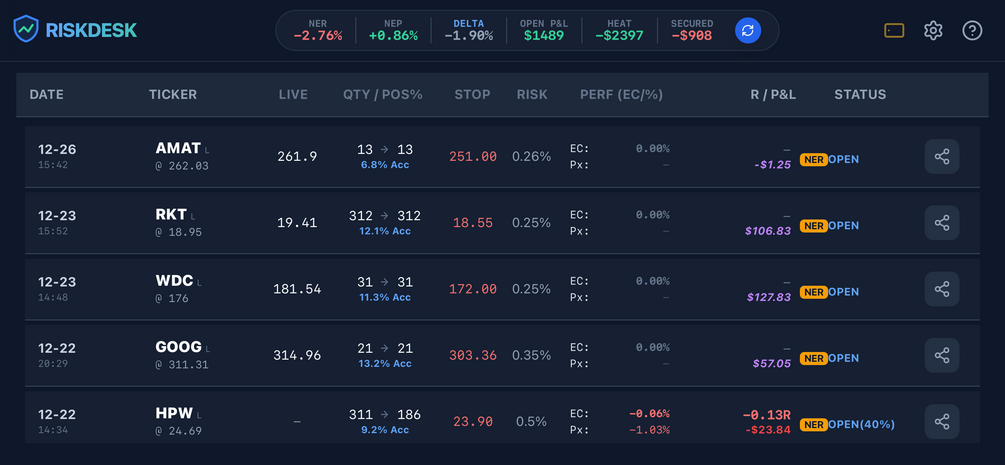Click WDC live price 181.54
Image resolution: width=1005 pixels, height=465 pixels.
[297, 289]
